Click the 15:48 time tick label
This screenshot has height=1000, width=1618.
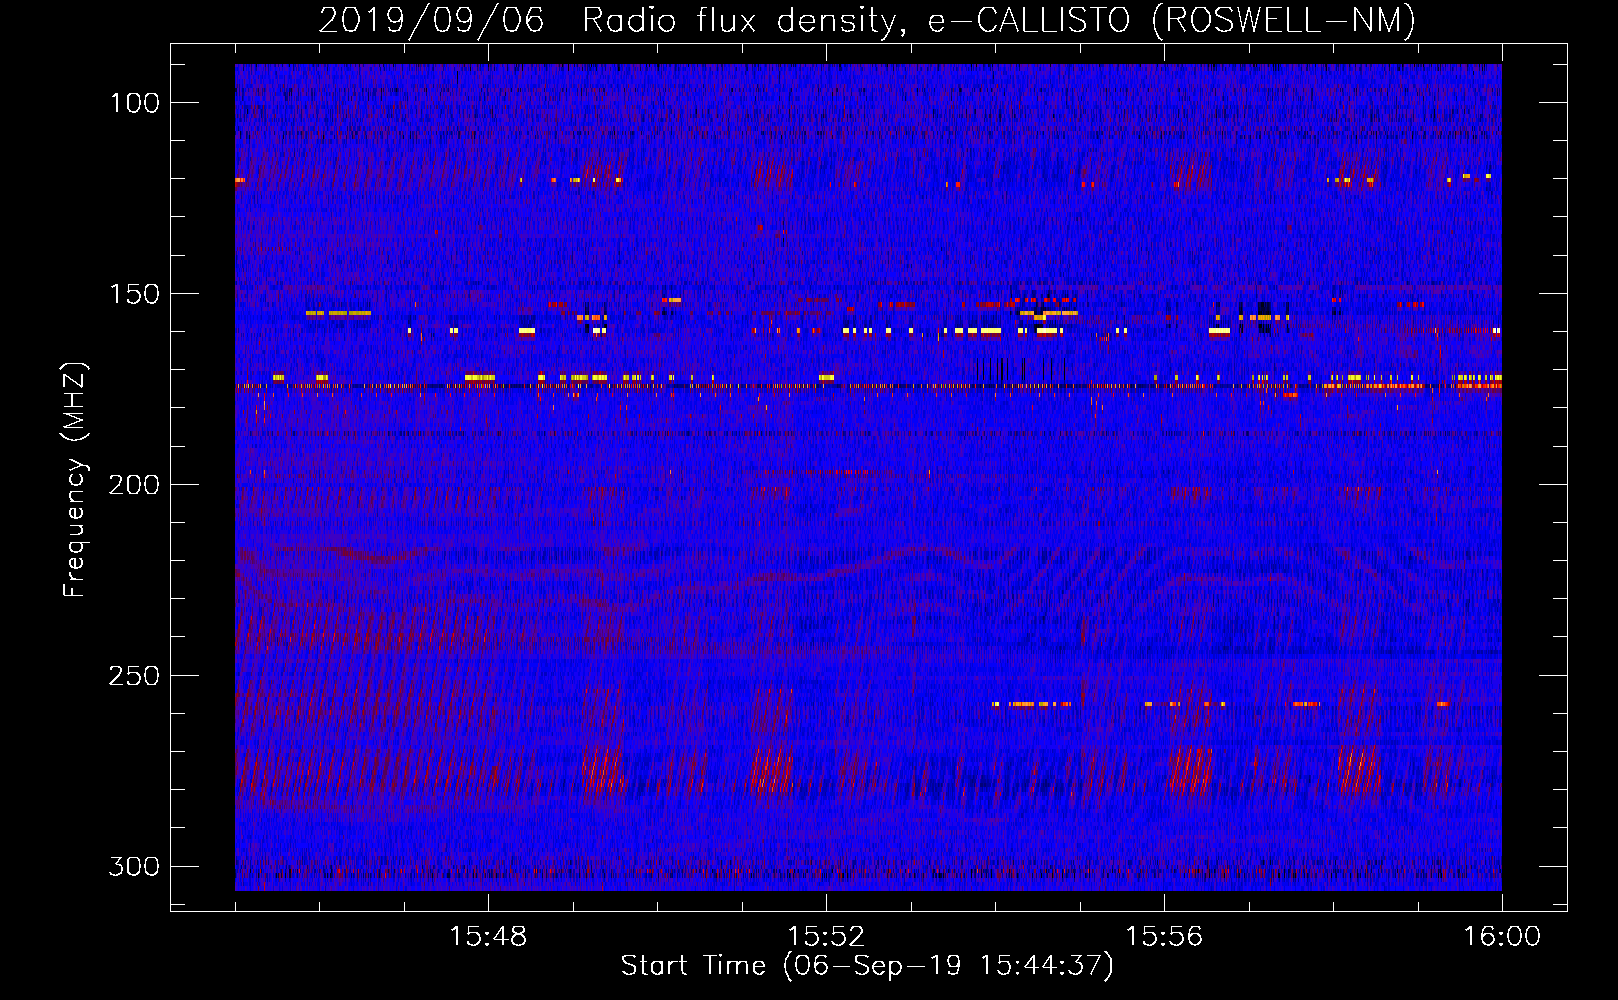tap(488, 937)
